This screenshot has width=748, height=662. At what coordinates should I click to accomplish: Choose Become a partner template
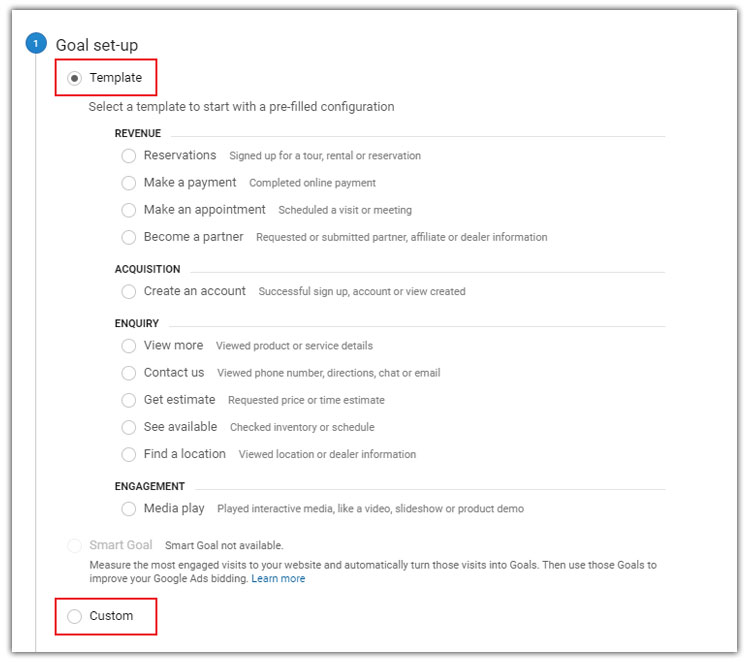[x=128, y=237]
